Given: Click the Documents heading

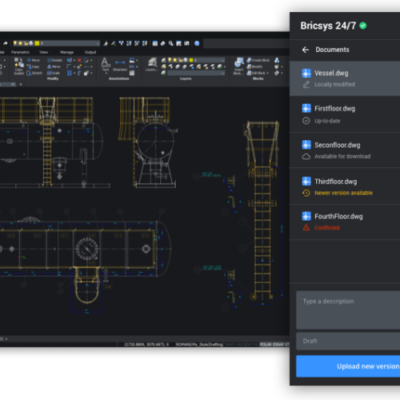Looking at the screenshot, I should coord(332,50).
